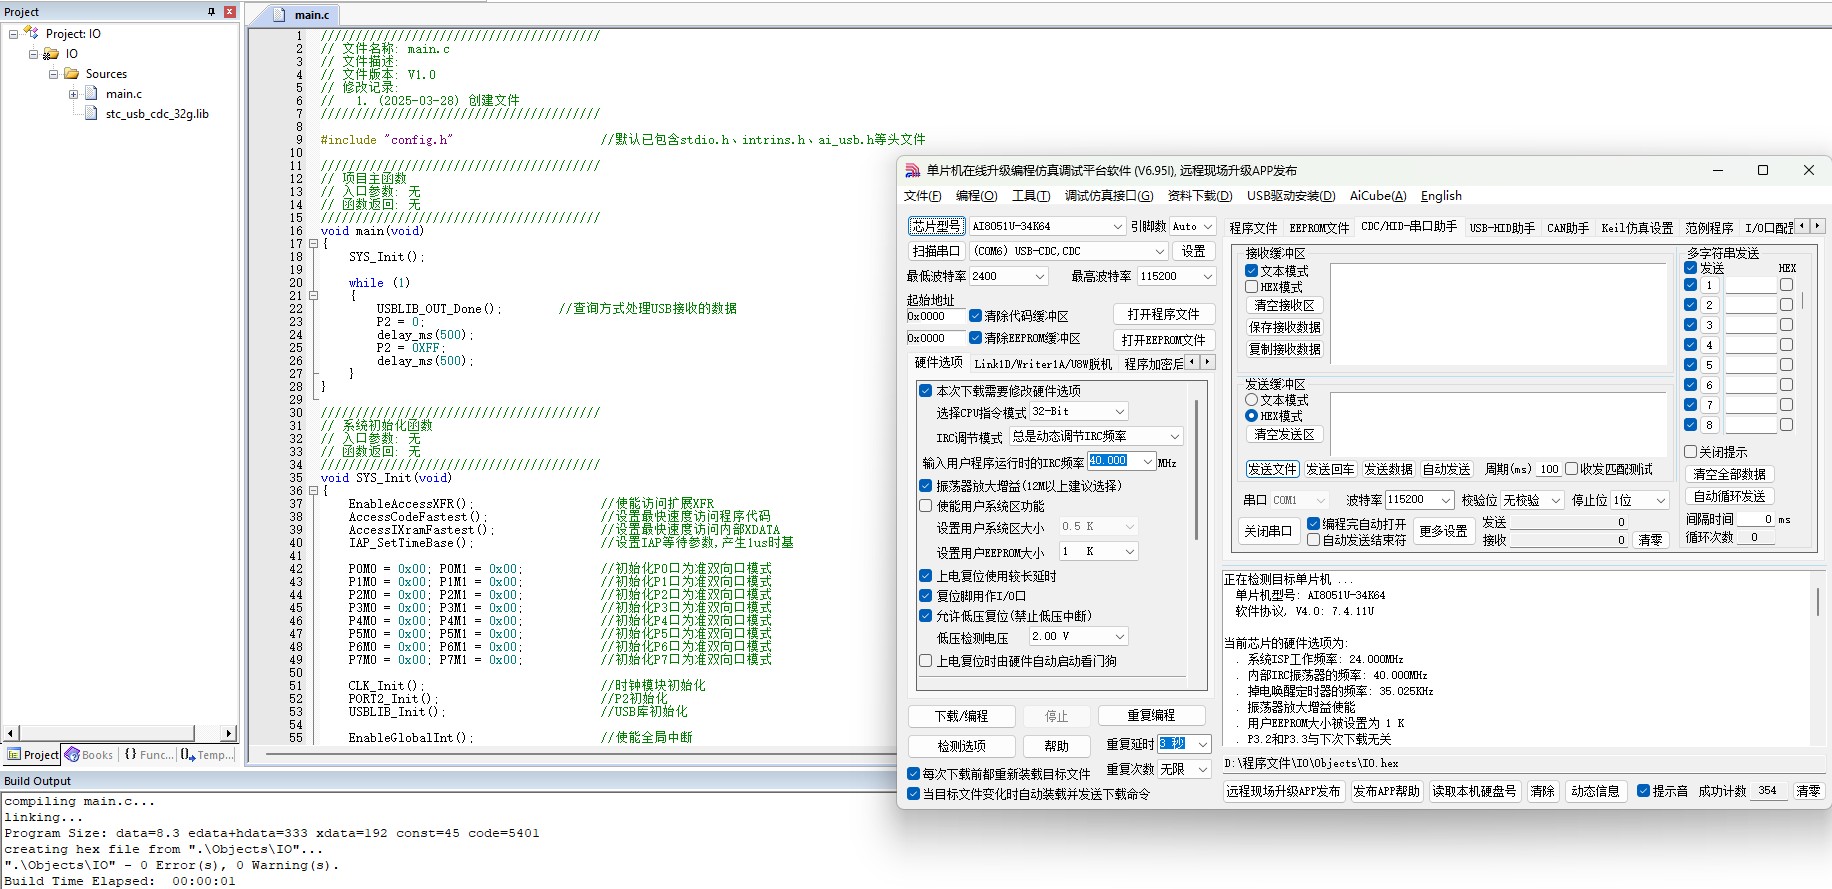Open the 最高波特率 115200 dropdown
1832x889 pixels.
[x=1176, y=276]
